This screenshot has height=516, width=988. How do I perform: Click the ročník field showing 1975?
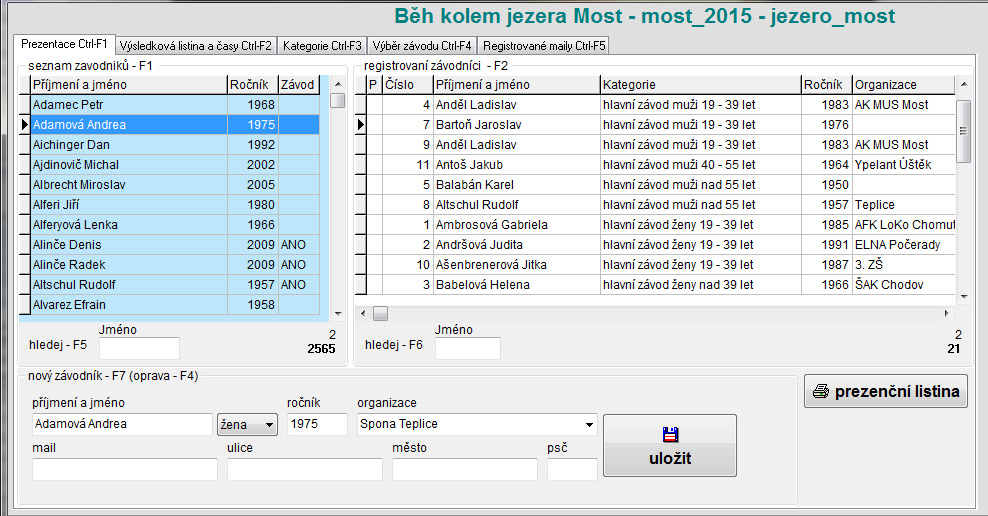click(317, 424)
